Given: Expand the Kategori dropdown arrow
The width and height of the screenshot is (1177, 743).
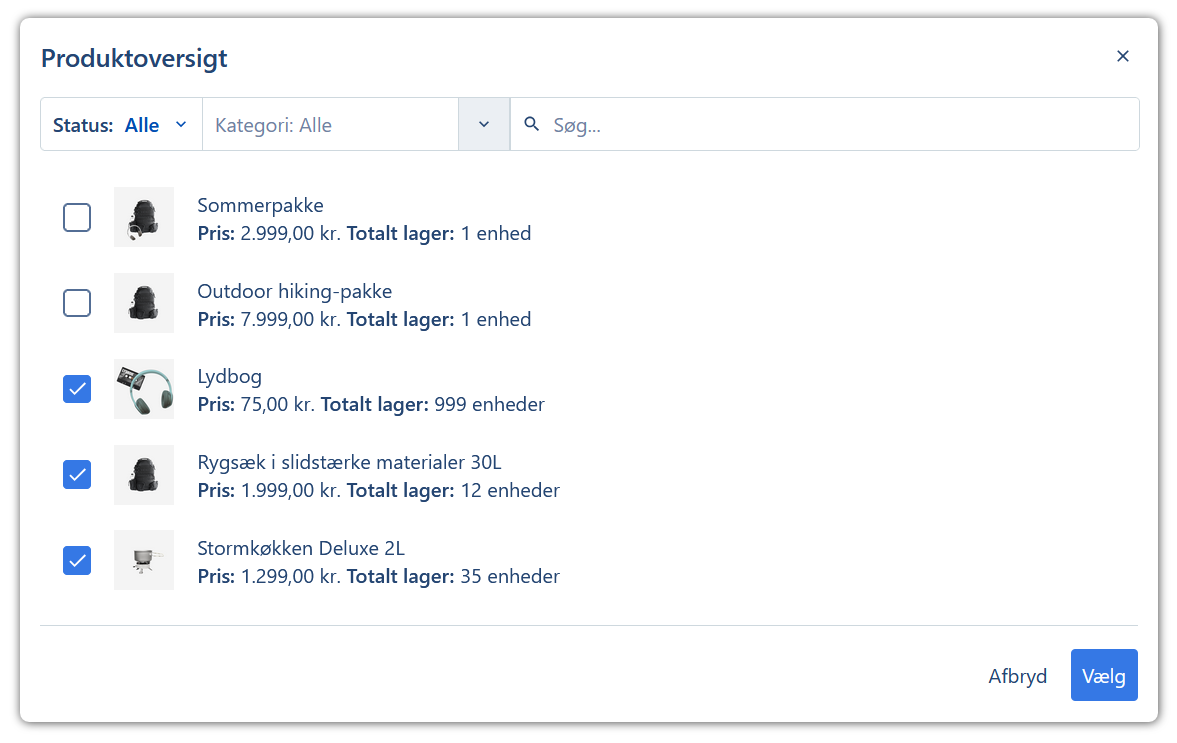Looking at the screenshot, I should [484, 125].
